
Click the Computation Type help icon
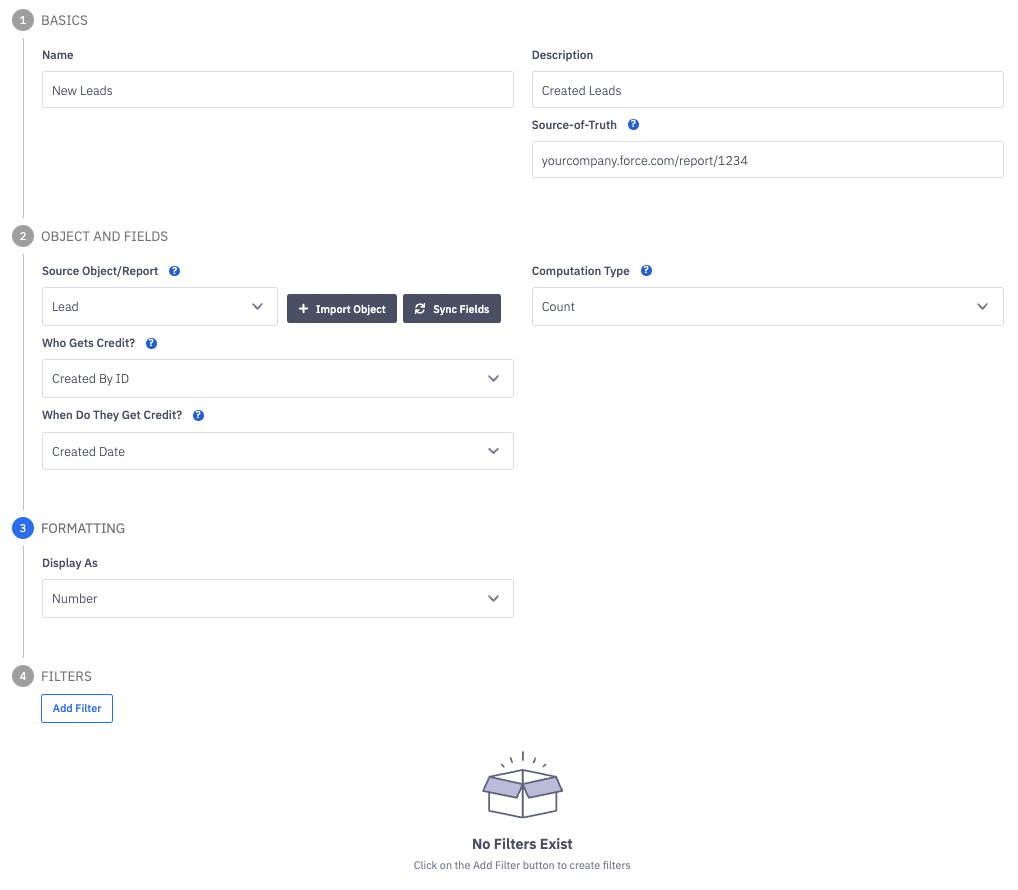coord(646,271)
